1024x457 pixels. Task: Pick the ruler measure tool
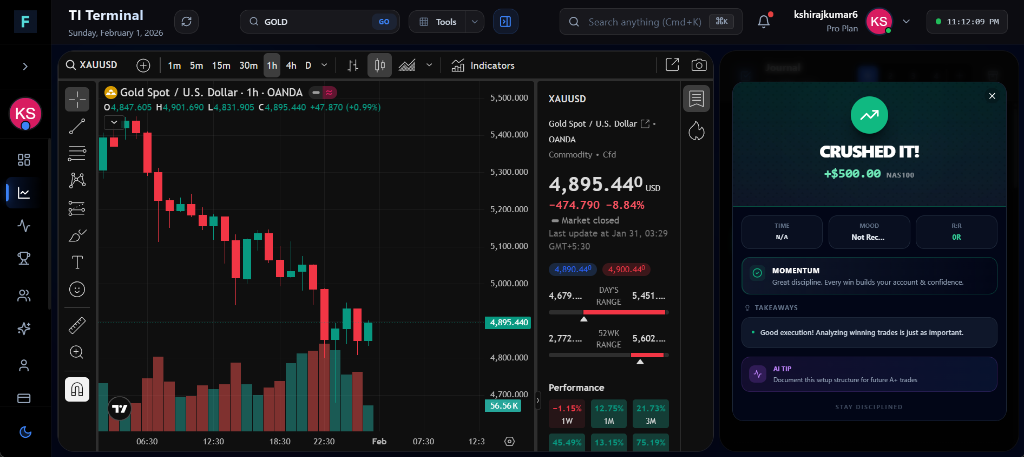[77, 325]
